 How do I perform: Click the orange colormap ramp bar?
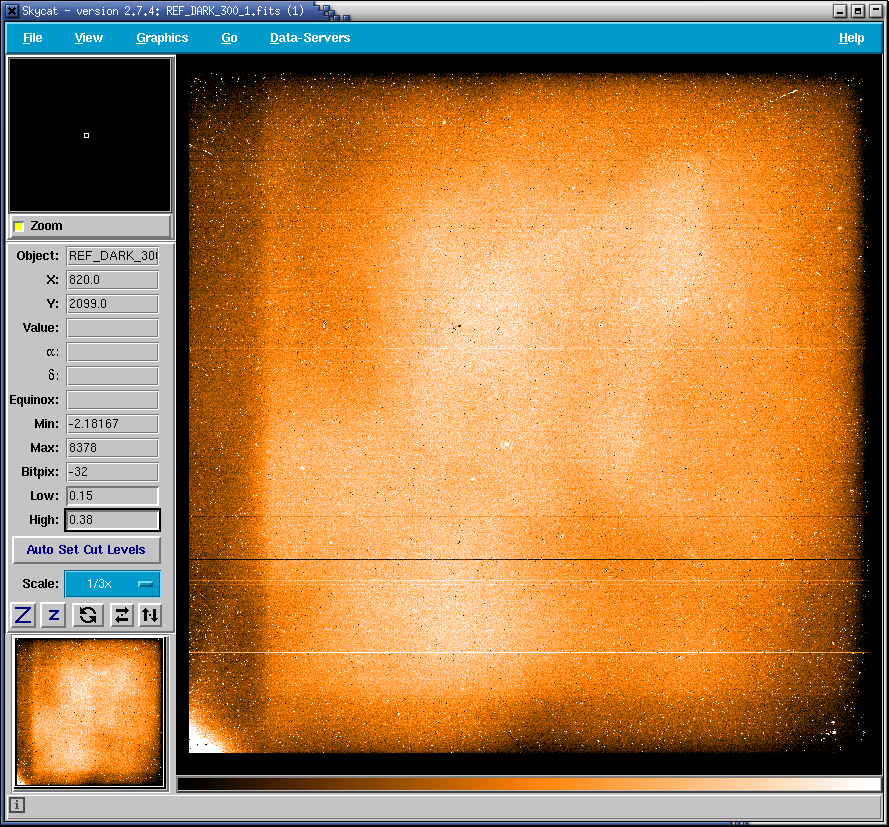(529, 784)
